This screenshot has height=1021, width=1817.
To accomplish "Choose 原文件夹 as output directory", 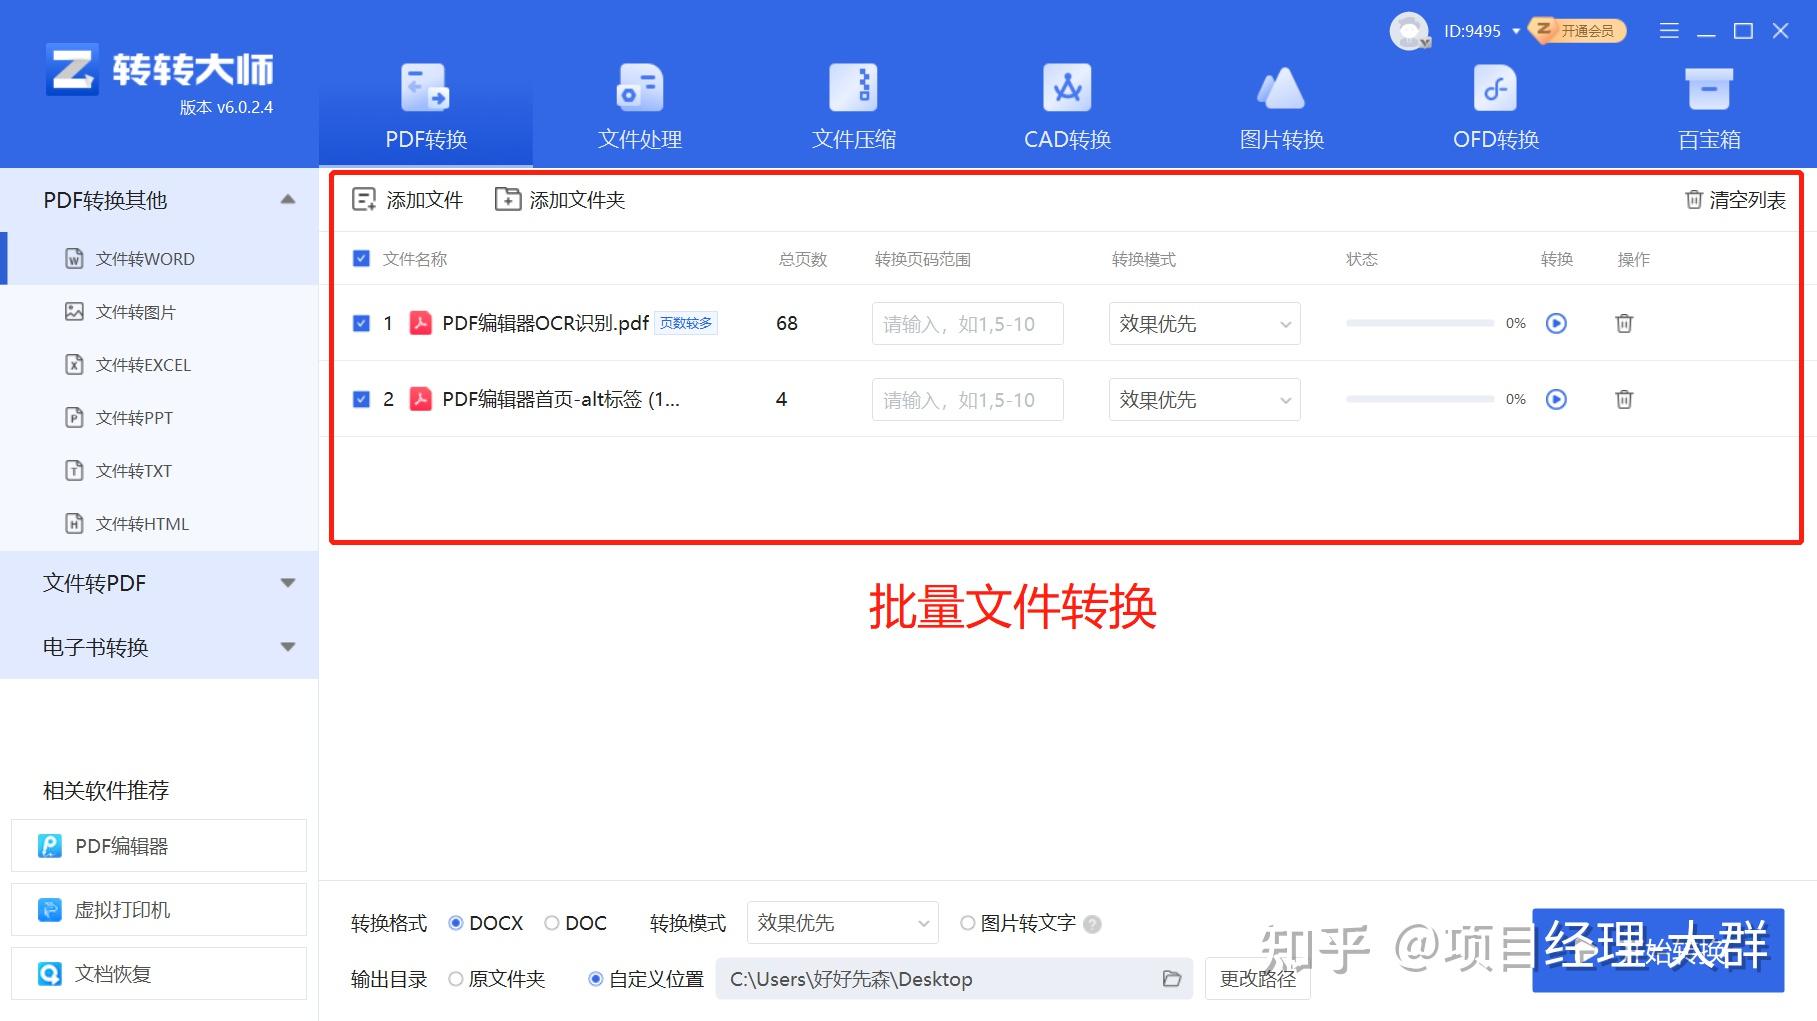I will 456,979.
